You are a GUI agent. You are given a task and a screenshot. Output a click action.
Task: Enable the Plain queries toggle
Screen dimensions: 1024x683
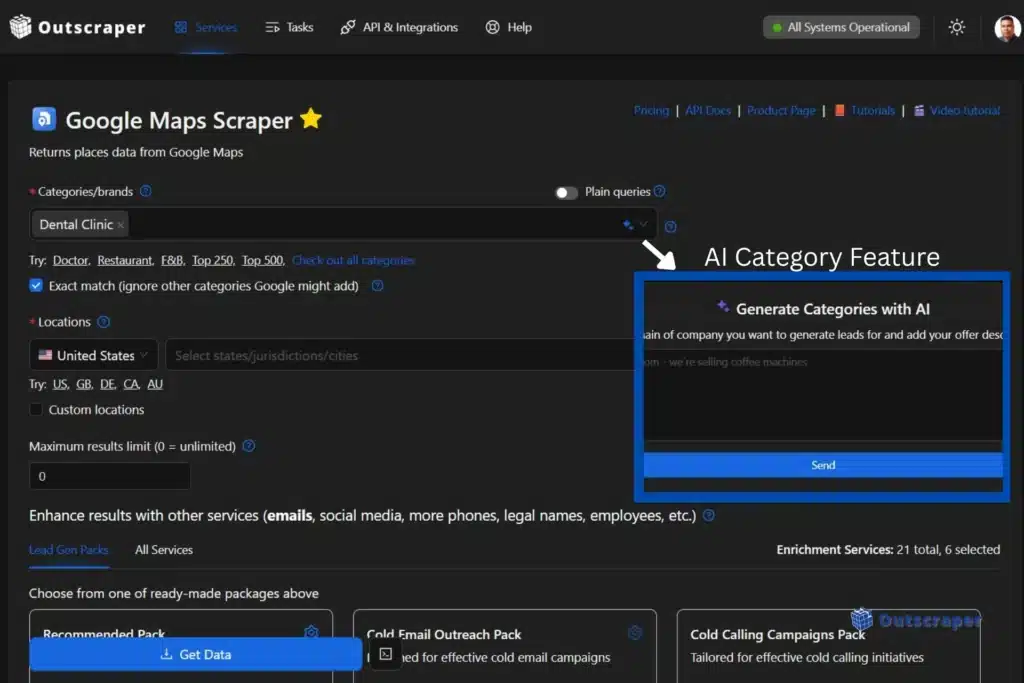coord(566,192)
